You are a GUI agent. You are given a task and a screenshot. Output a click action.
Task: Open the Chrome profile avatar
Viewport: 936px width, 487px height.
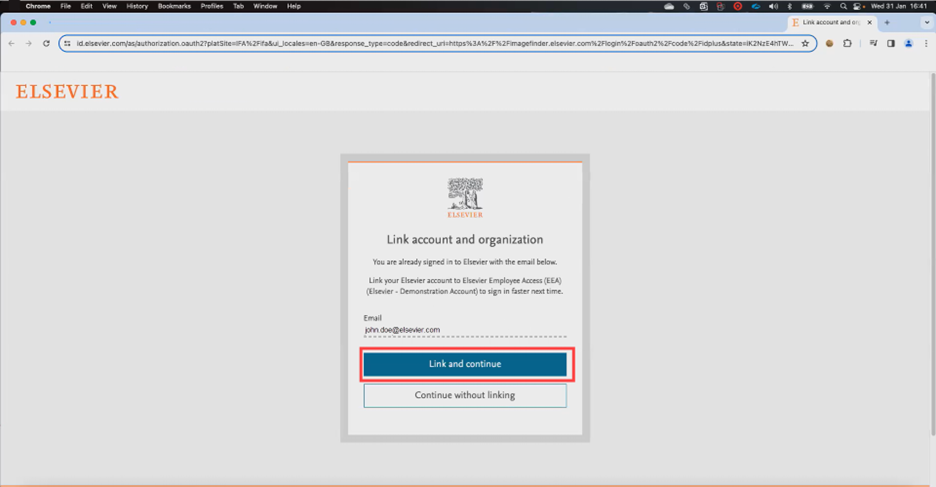point(909,43)
